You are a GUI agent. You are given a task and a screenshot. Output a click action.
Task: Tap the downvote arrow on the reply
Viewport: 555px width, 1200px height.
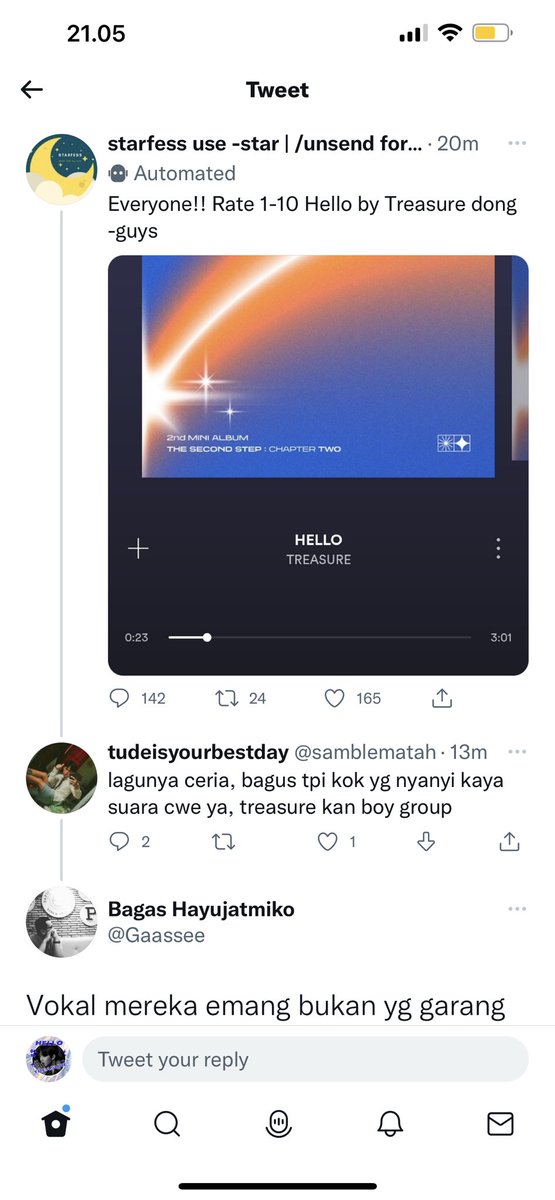pyautogui.click(x=426, y=842)
